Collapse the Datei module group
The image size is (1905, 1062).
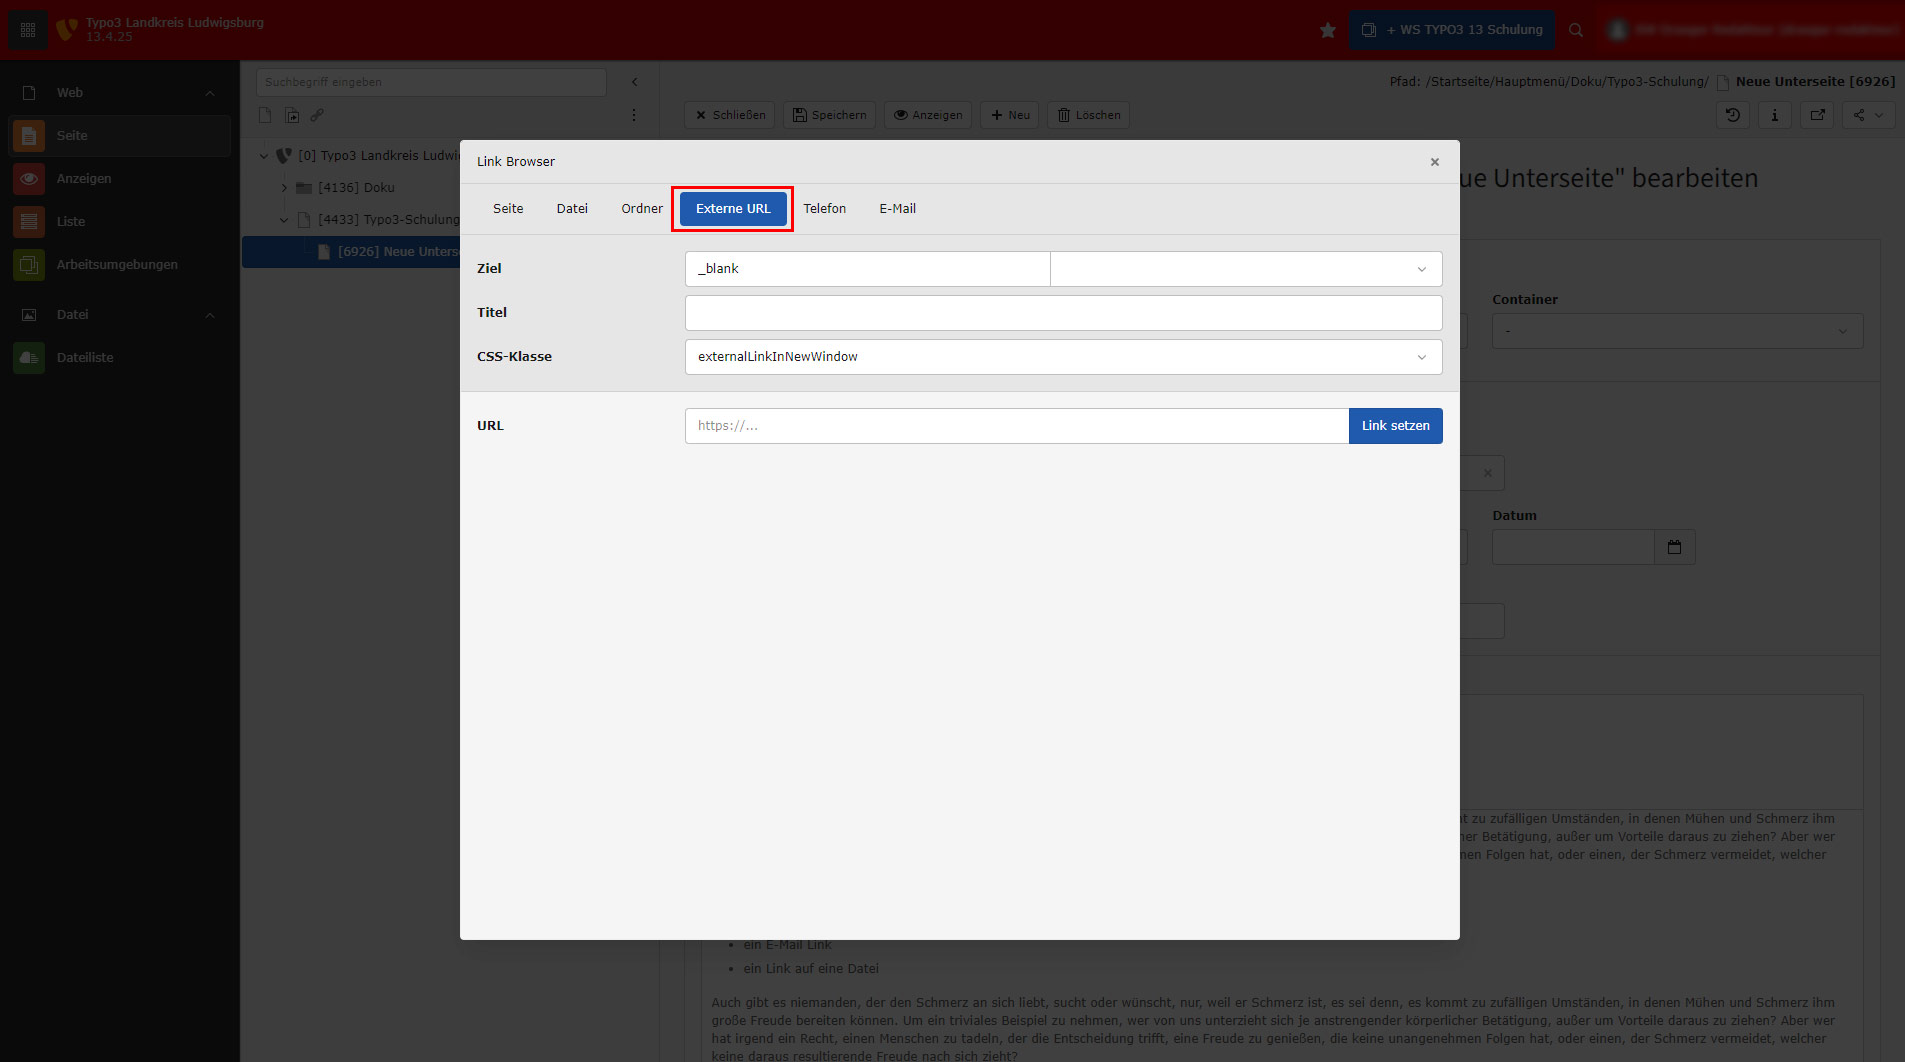point(210,315)
